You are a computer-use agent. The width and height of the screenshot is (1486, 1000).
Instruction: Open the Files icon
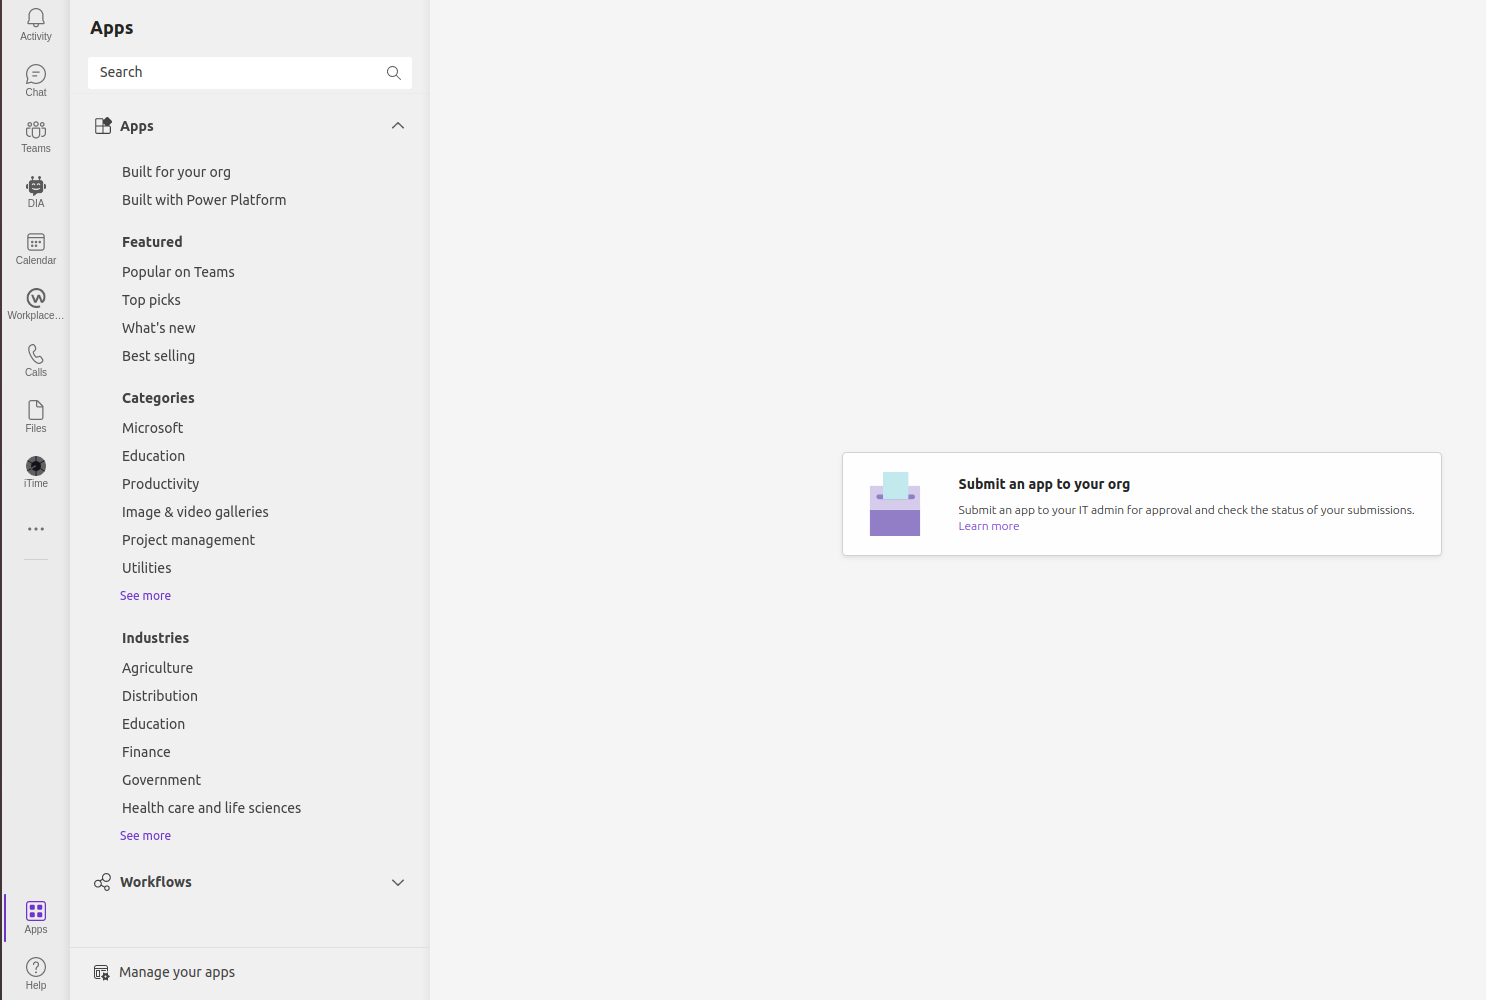pyautogui.click(x=36, y=410)
